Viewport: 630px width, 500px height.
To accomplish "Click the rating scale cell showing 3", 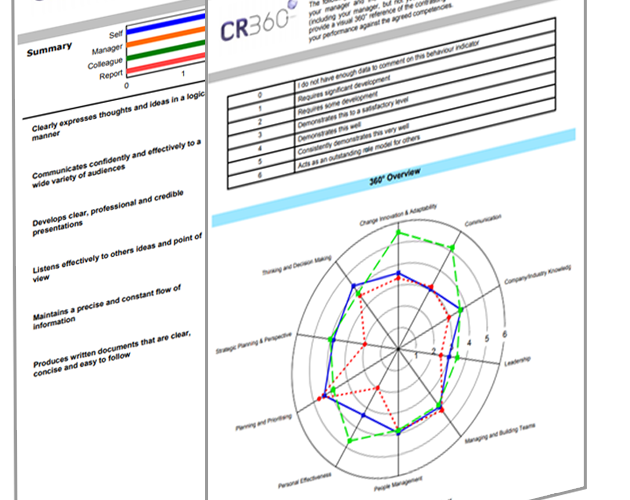I will click(x=260, y=135).
